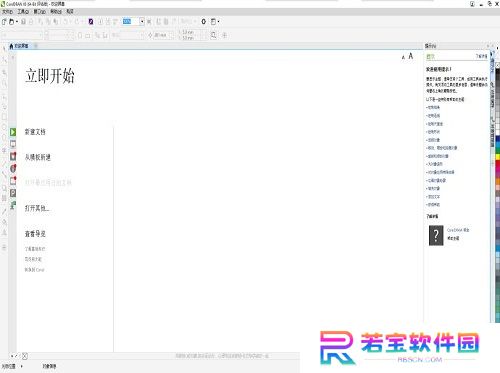500x373 pixels.
Task: Pick the black swatch in color palette
Action: coord(497,72)
